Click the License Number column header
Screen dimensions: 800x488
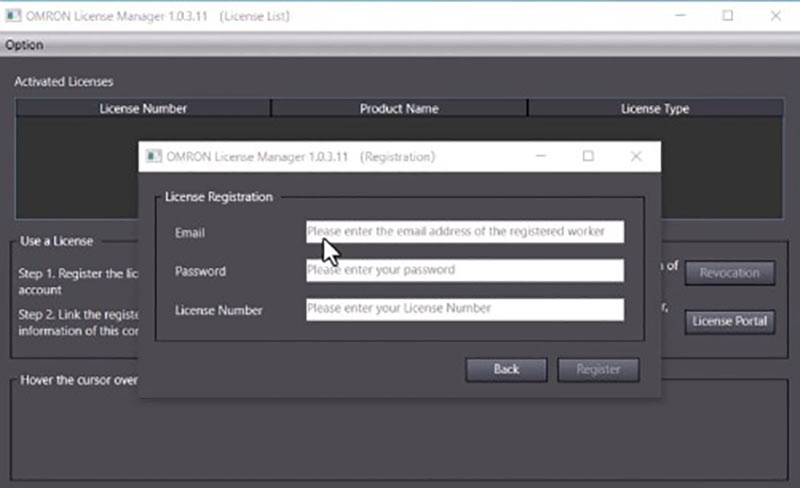[x=143, y=108]
